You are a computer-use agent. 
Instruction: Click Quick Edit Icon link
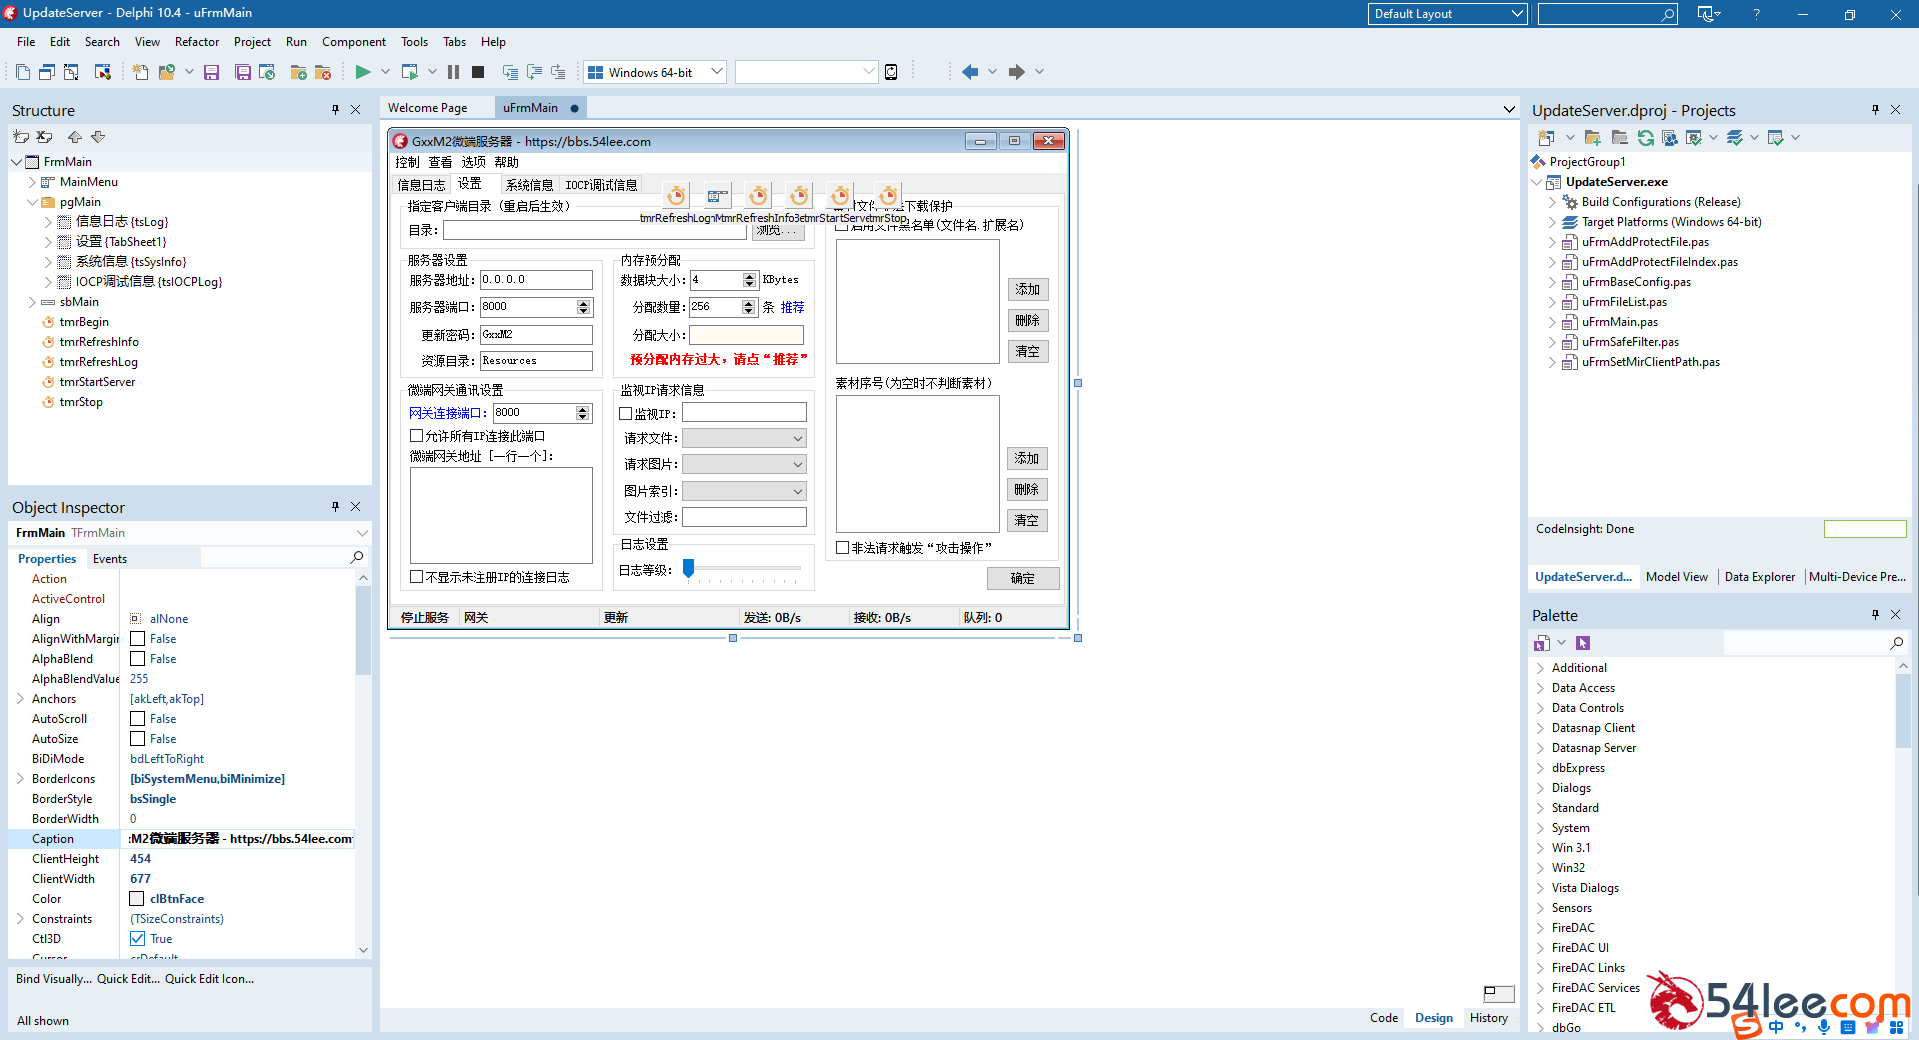pyautogui.click(x=210, y=979)
